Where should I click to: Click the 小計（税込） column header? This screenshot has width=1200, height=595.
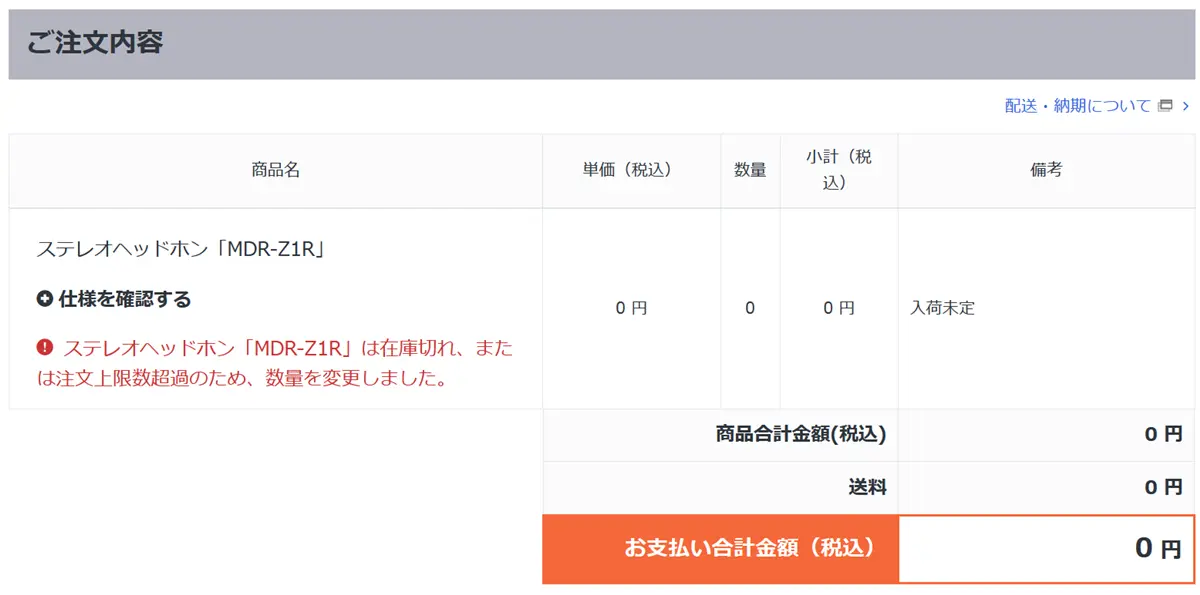point(838,170)
